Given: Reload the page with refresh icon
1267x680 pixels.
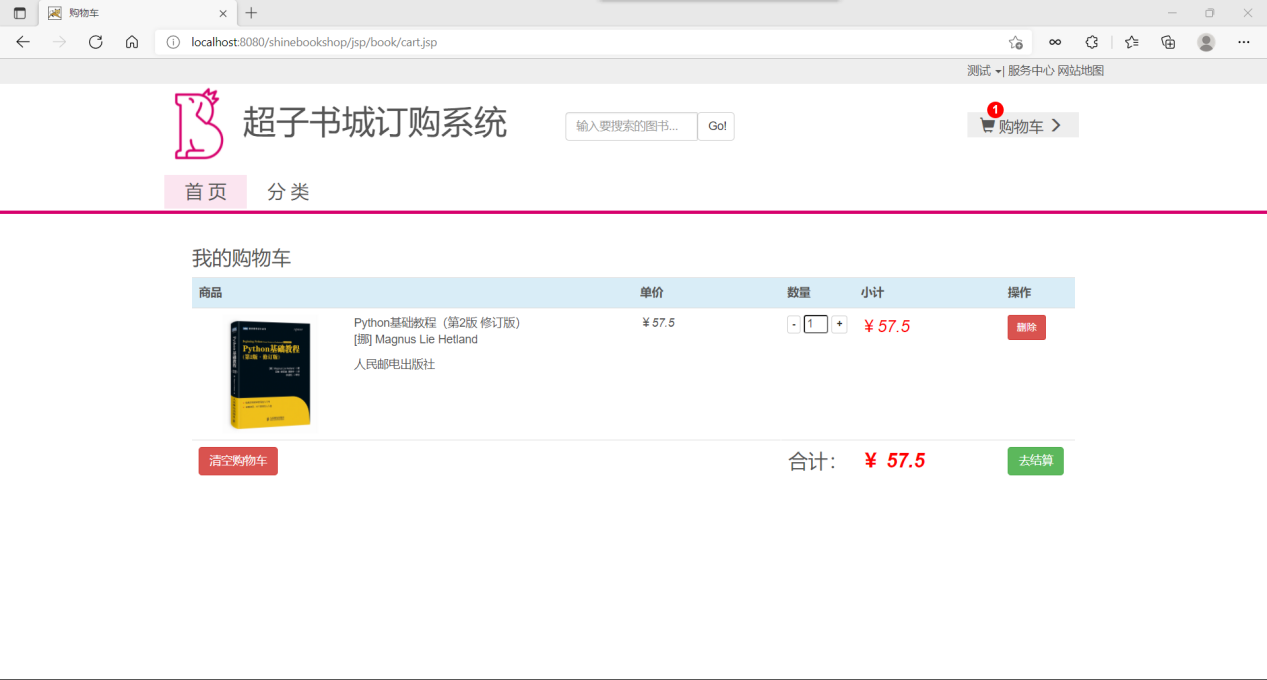Looking at the screenshot, I should pos(96,42).
